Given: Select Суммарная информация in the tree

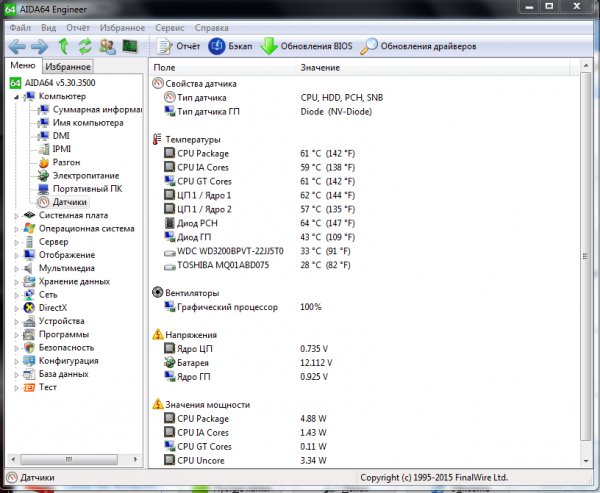Looking at the screenshot, I should pos(90,110).
